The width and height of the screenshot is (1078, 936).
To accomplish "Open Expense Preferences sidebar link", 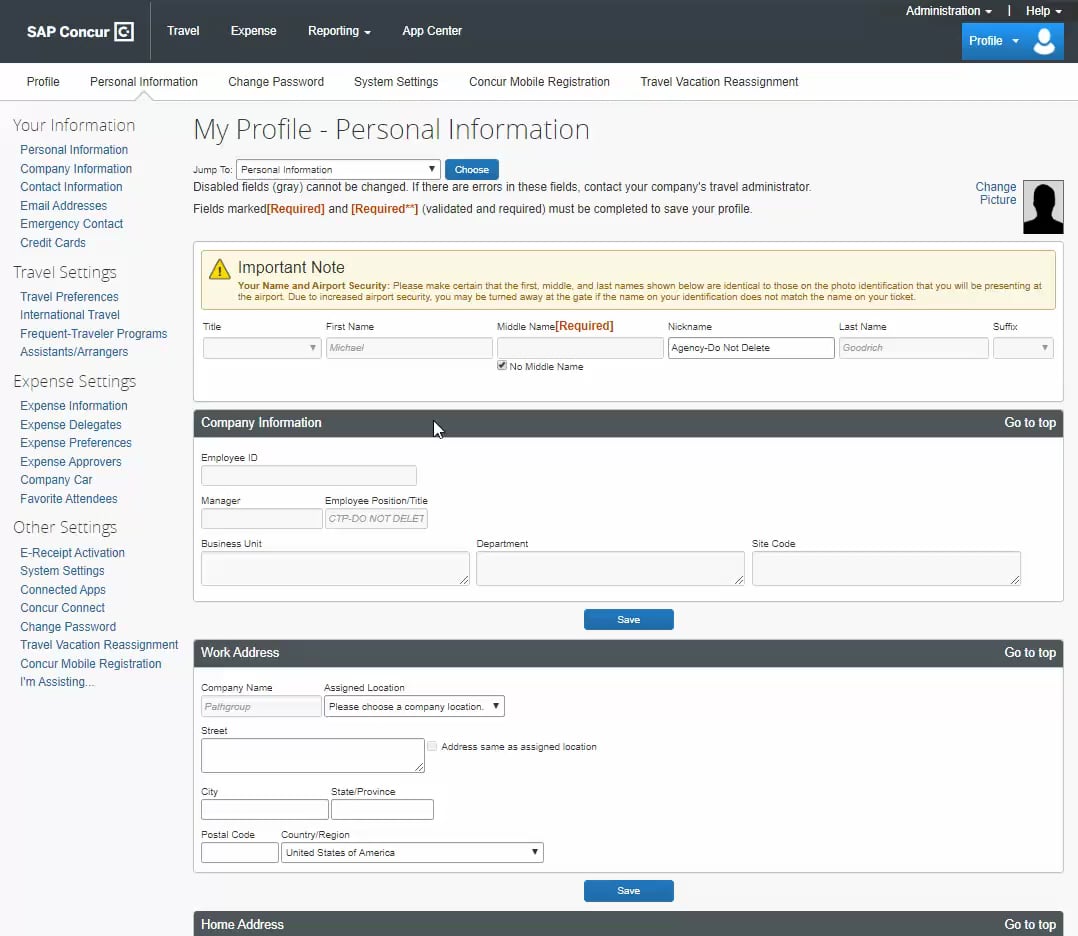I will tap(76, 443).
